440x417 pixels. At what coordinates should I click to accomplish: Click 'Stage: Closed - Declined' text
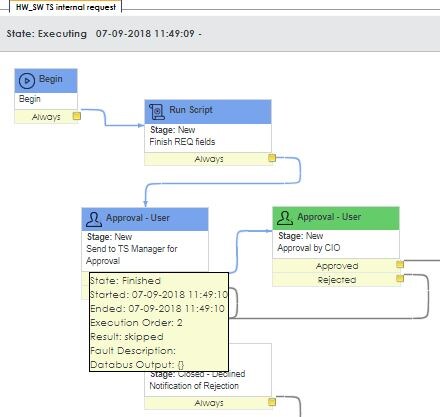pyautogui.click(x=197, y=374)
